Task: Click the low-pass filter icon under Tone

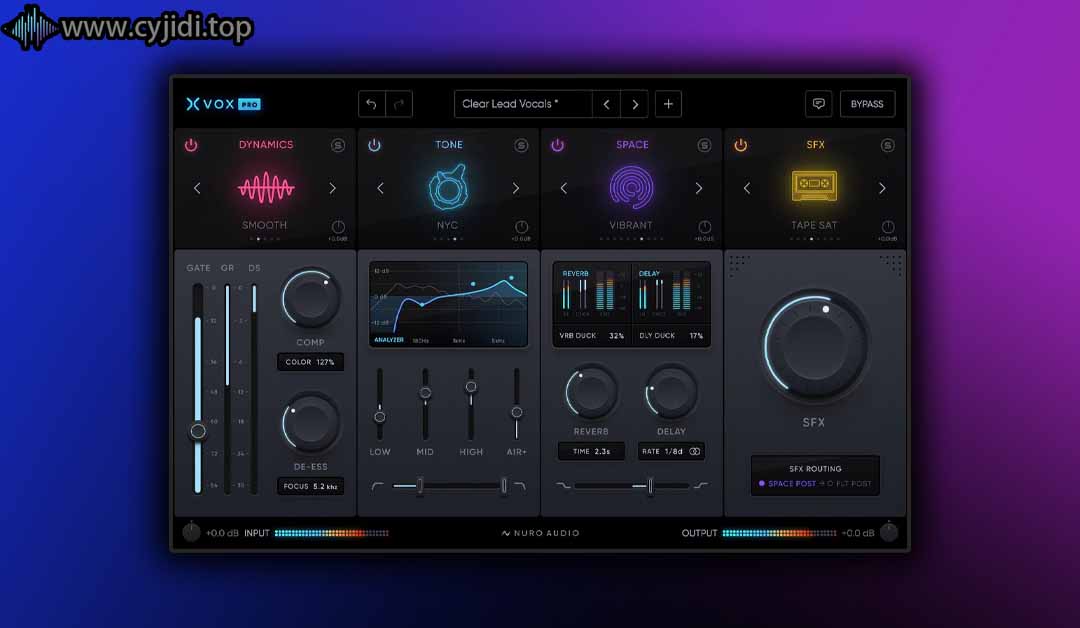Action: click(x=519, y=486)
